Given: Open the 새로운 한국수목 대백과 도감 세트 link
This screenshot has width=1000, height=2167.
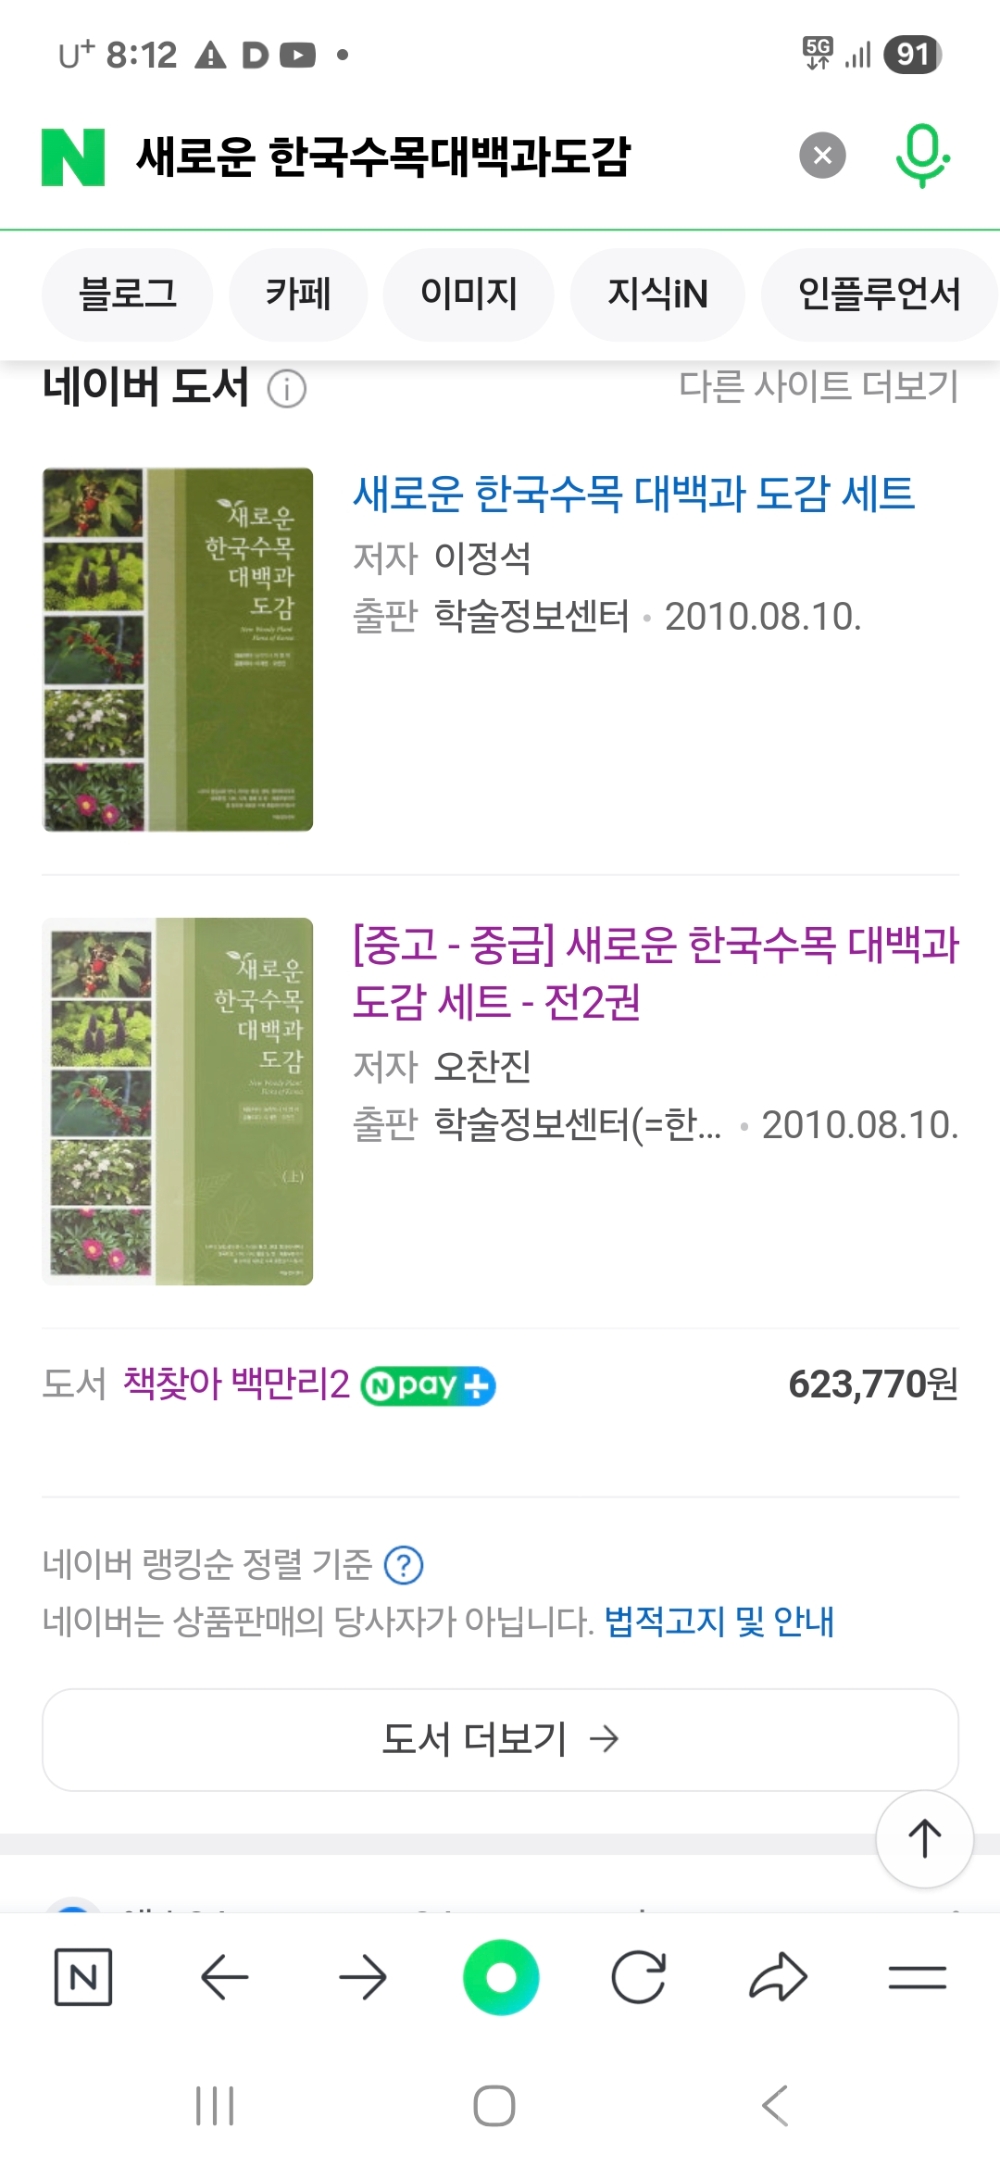Looking at the screenshot, I should [x=634, y=493].
